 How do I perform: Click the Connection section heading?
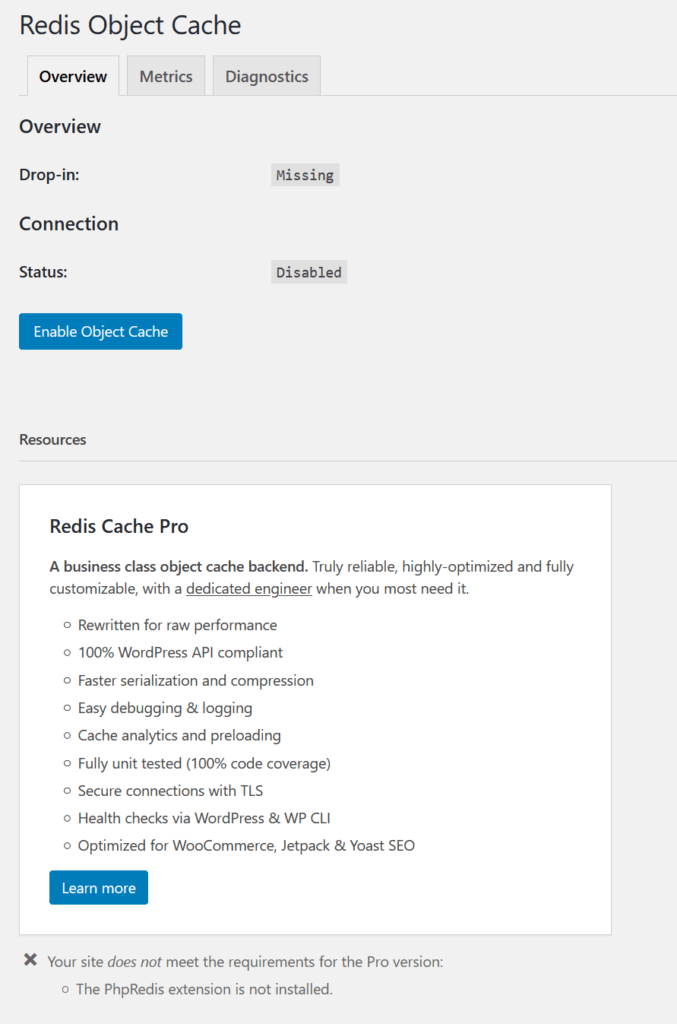pyautogui.click(x=69, y=224)
